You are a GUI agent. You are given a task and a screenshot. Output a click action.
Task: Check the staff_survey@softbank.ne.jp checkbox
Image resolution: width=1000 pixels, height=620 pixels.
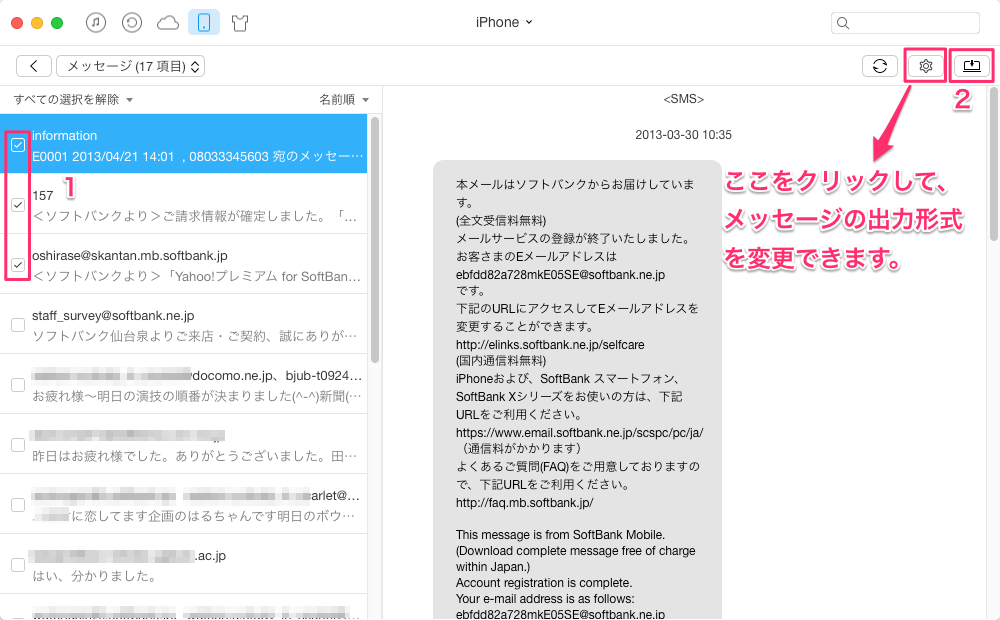pos(18,325)
